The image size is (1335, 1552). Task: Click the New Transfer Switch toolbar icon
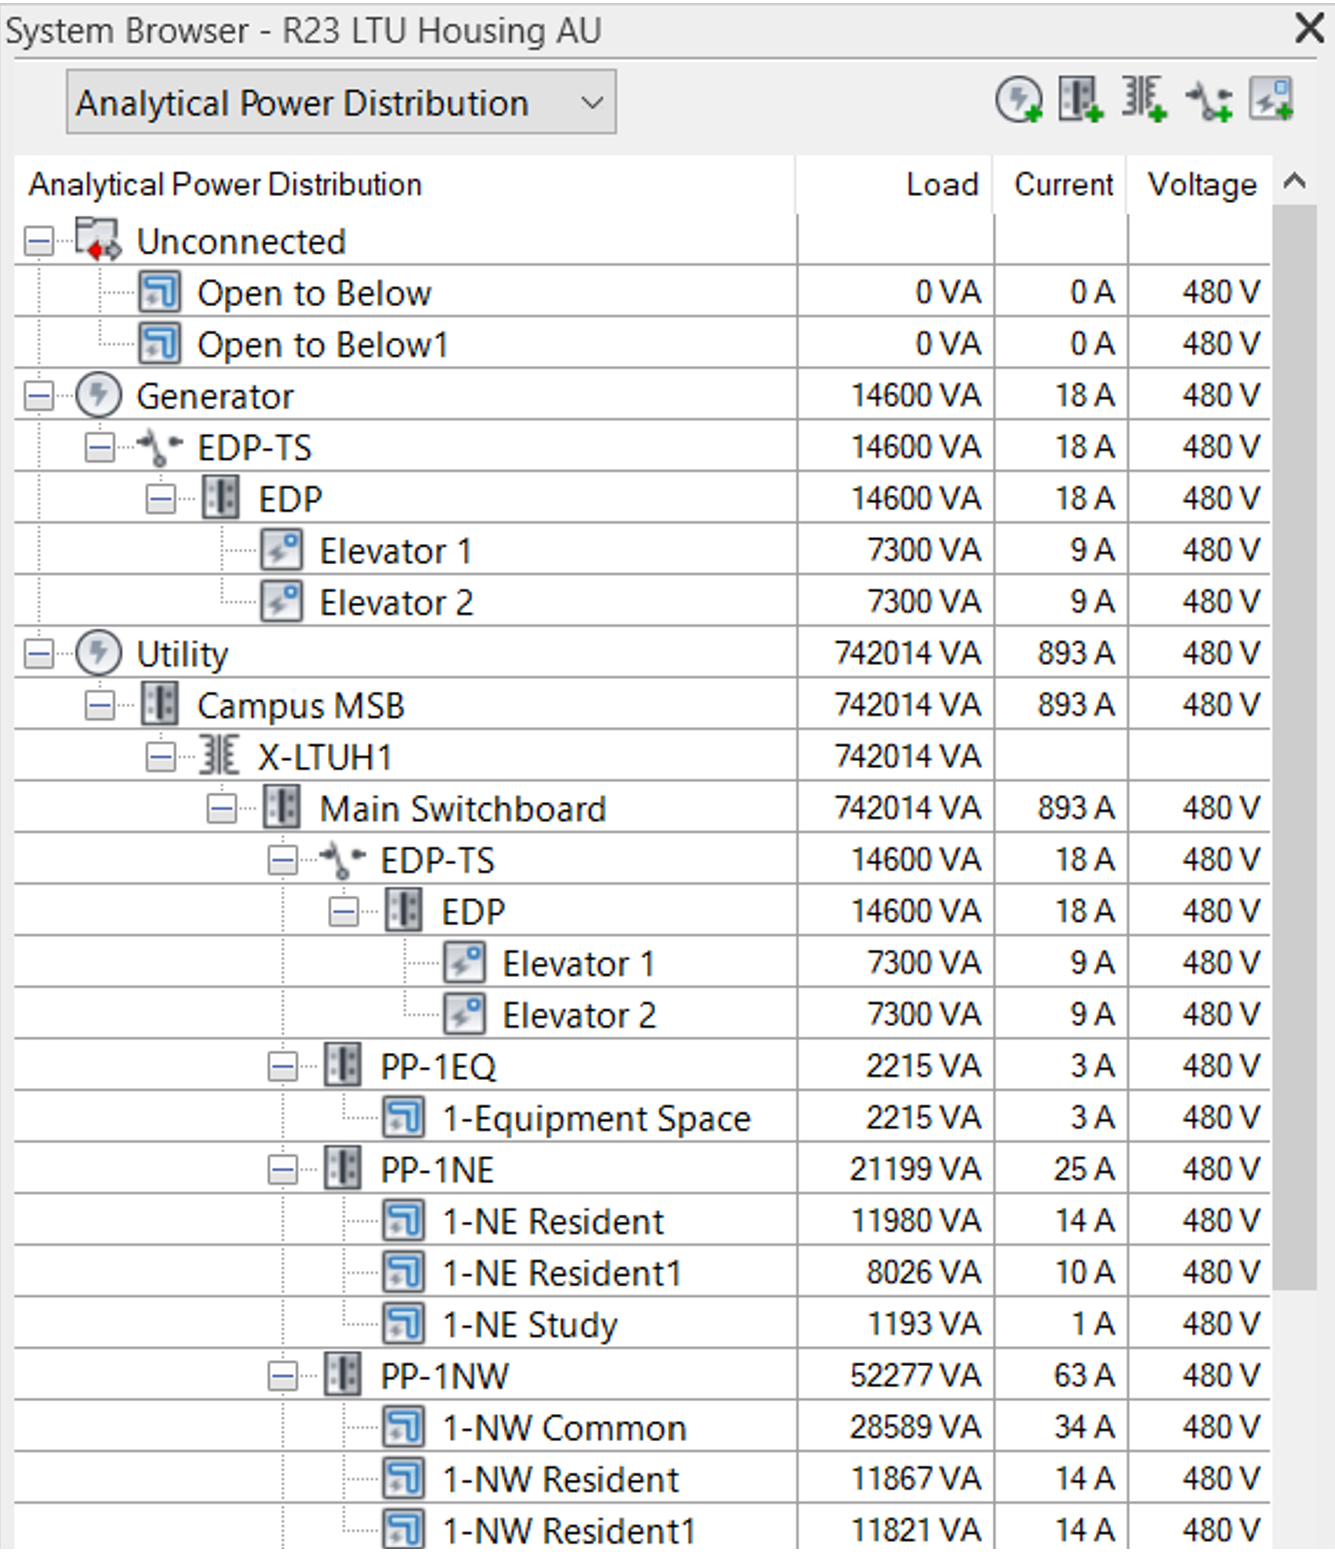(1208, 100)
